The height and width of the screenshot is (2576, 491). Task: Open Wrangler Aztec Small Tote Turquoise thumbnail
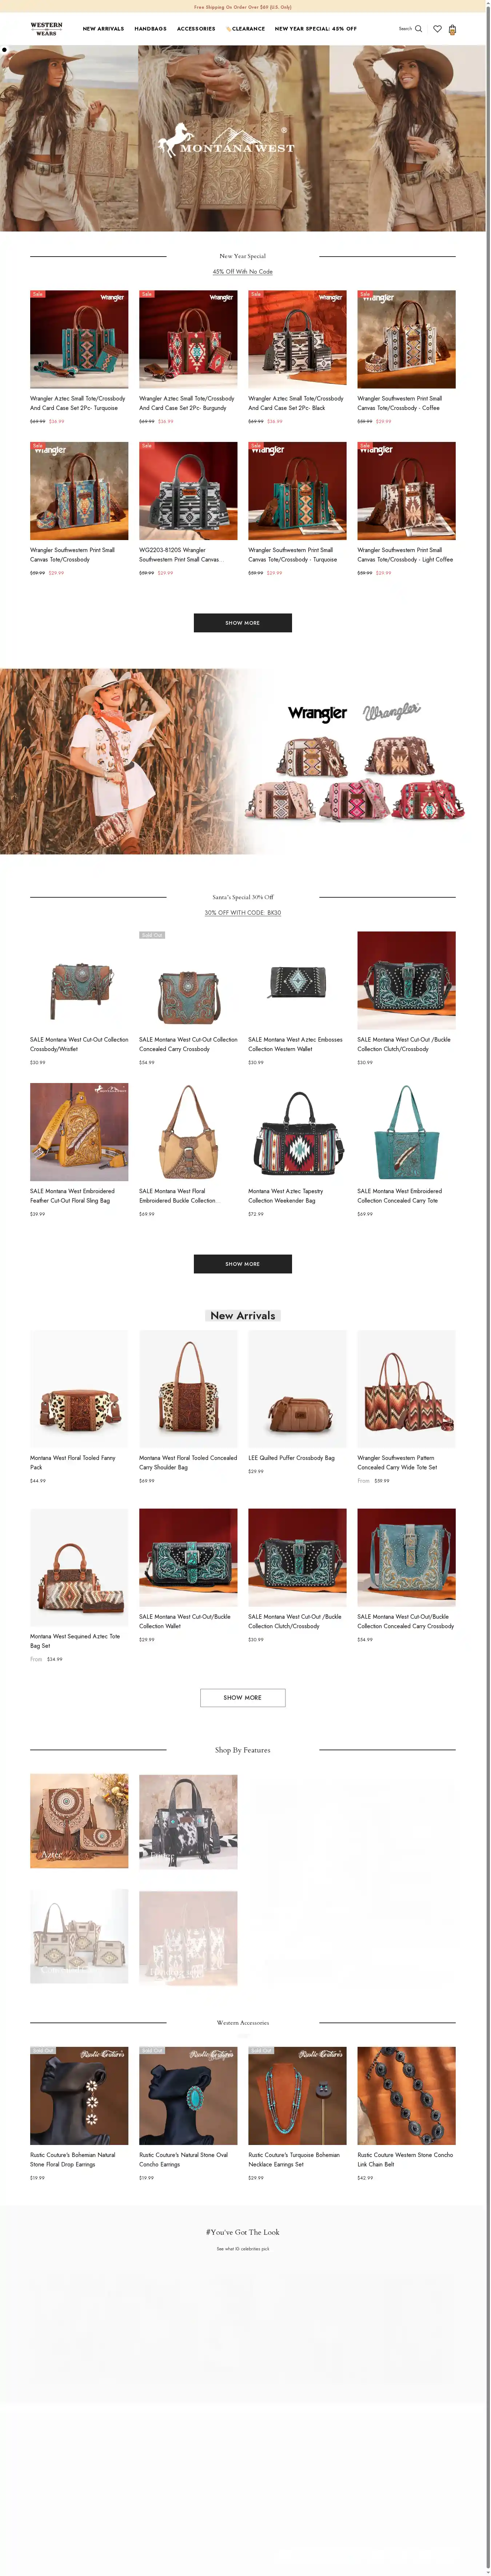tap(79, 339)
